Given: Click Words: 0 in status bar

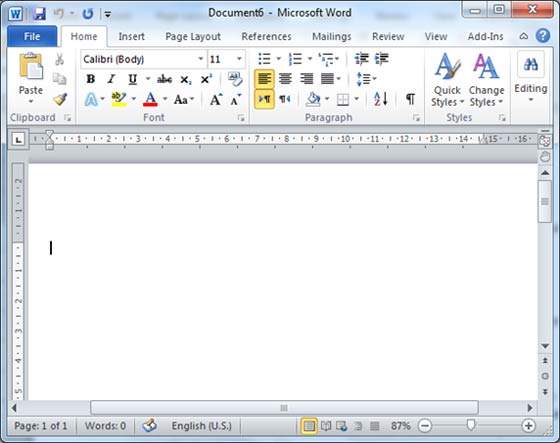Looking at the screenshot, I should [105, 426].
